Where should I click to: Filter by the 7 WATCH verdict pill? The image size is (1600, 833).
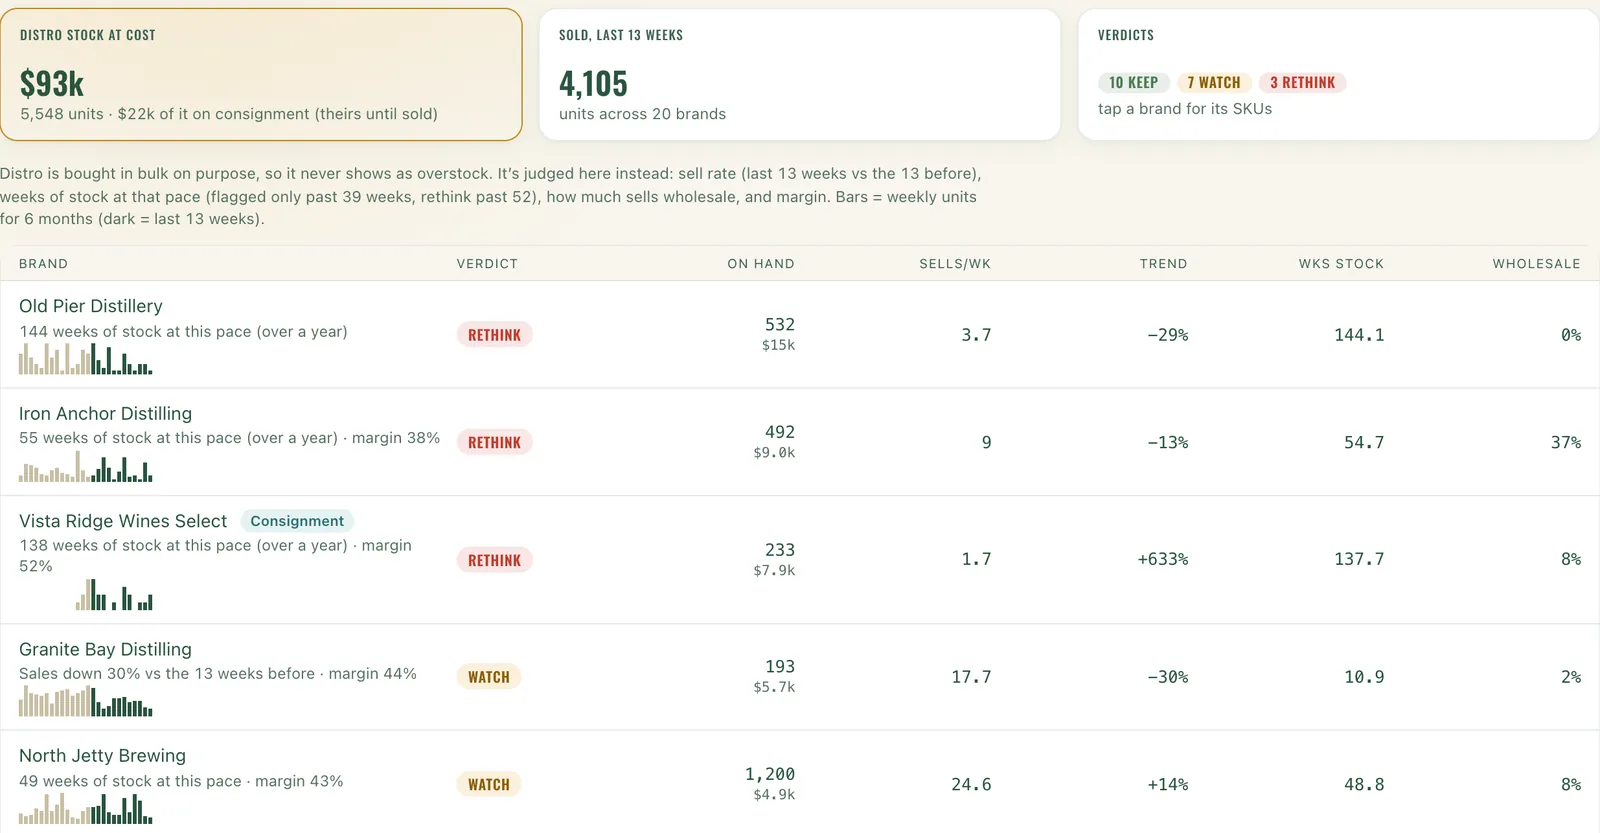1213,83
